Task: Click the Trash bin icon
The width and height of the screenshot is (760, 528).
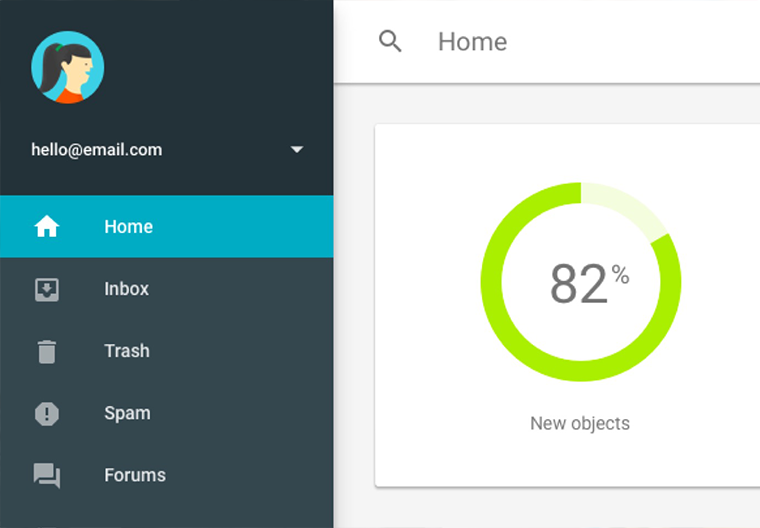Action: tap(47, 351)
